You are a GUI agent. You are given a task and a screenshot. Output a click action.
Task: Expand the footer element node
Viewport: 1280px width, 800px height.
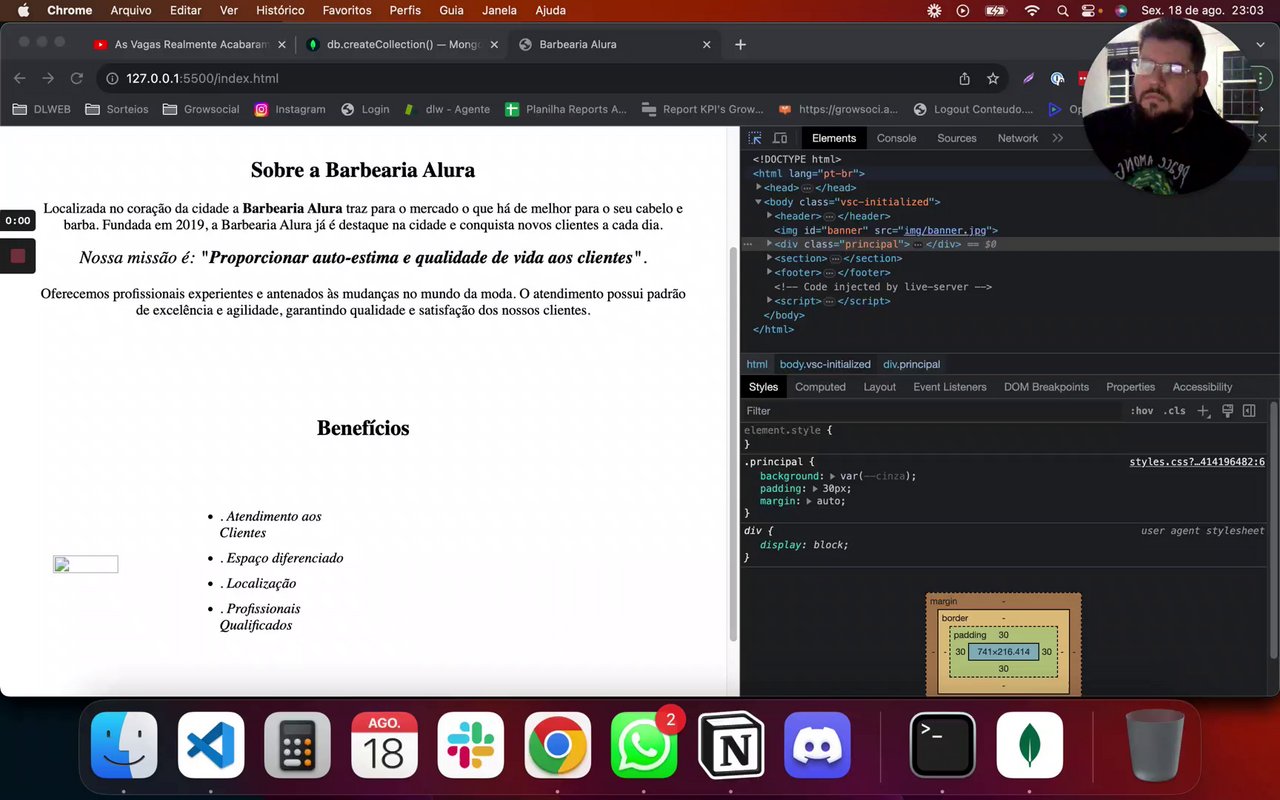coord(769,272)
